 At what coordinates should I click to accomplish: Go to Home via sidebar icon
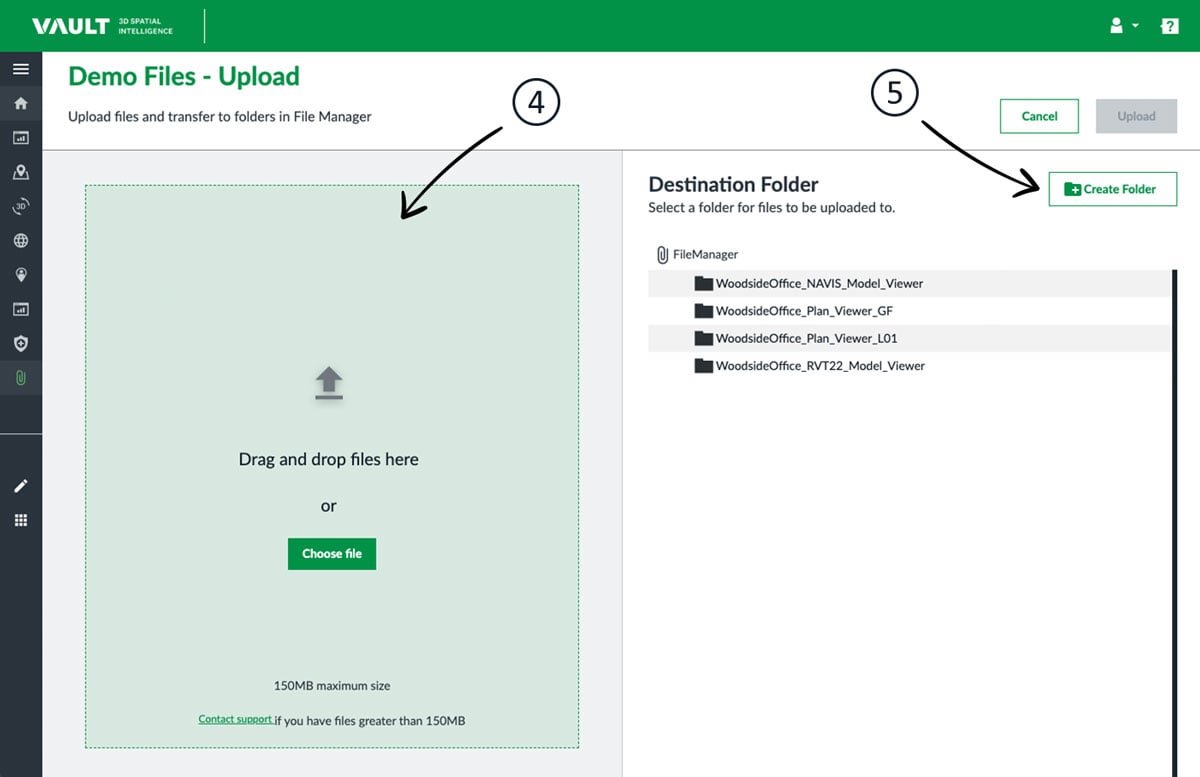tap(20, 104)
